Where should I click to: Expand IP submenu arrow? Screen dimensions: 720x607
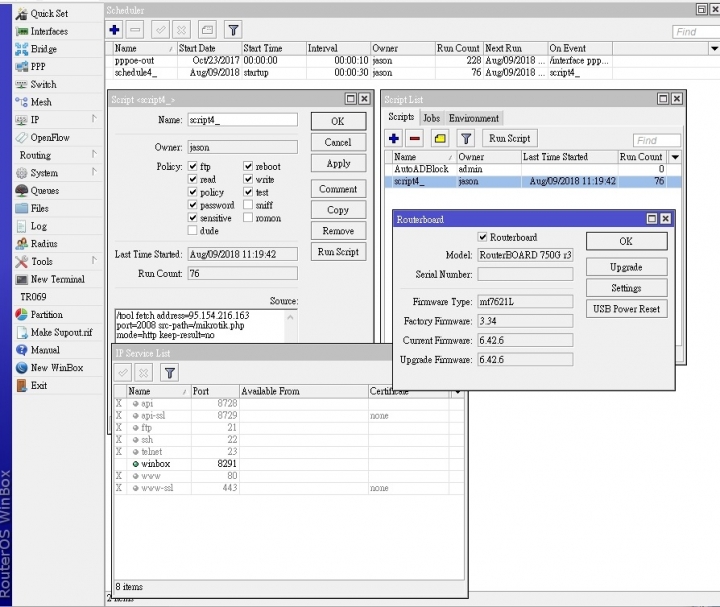tap(94, 119)
